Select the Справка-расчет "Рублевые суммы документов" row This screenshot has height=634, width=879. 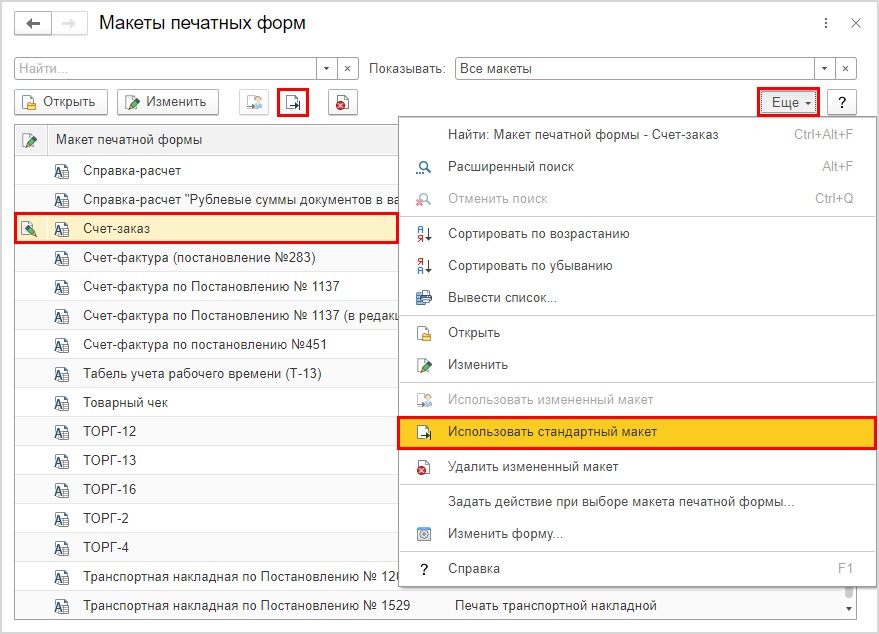click(x=206, y=200)
